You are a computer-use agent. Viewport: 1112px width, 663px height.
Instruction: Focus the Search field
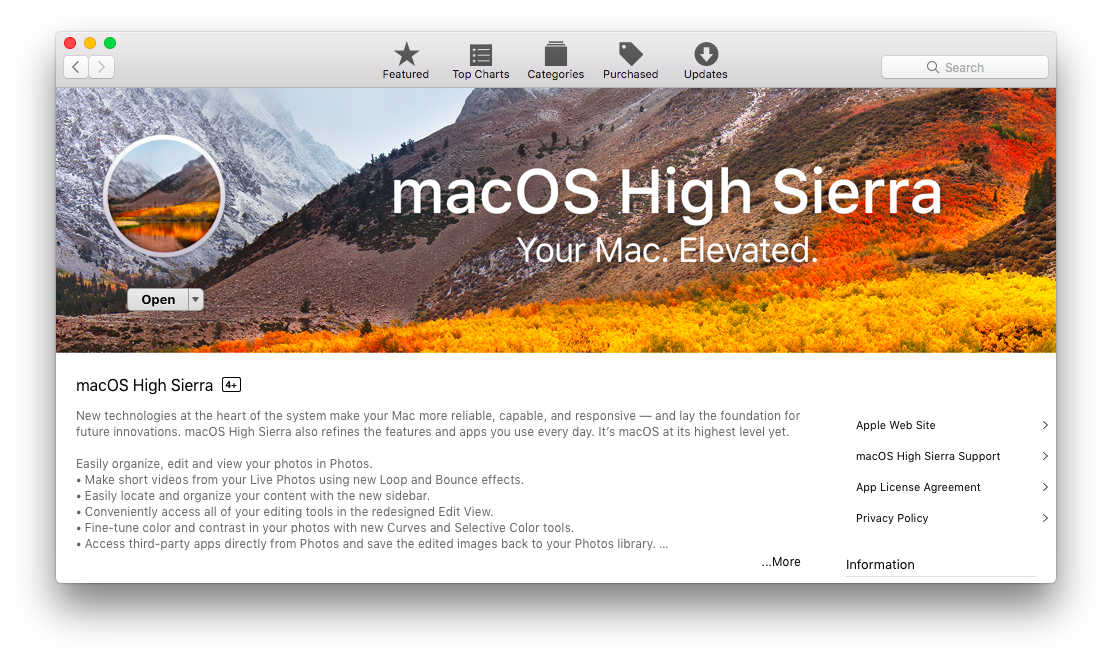coord(964,67)
